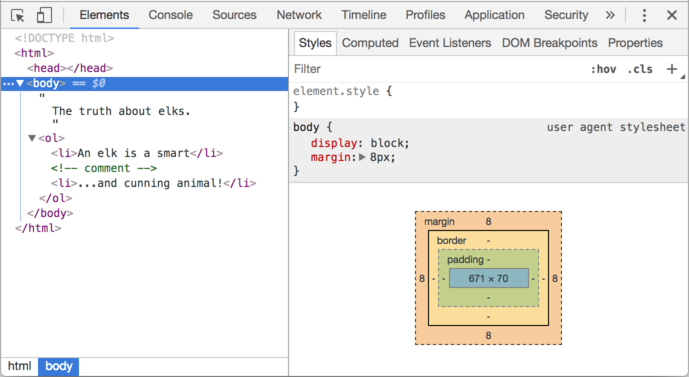The height and width of the screenshot is (377, 689).
Task: Click the 671 × 70 content box
Action: [x=489, y=279]
